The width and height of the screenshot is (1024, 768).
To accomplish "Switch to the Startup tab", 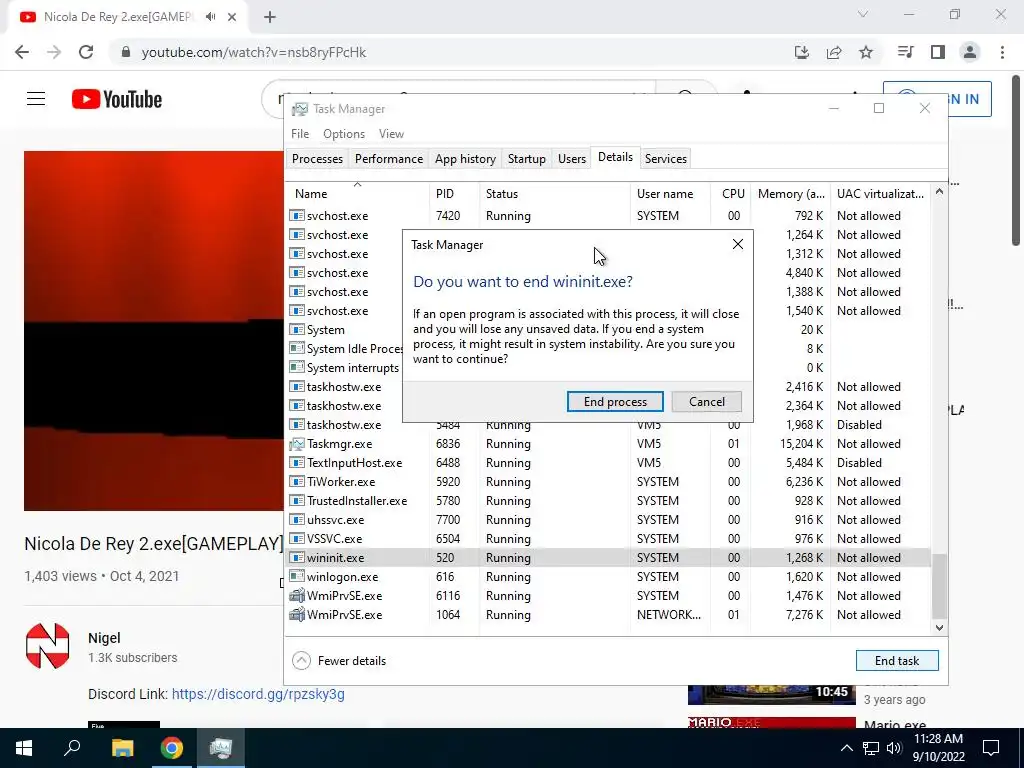I will [526, 159].
